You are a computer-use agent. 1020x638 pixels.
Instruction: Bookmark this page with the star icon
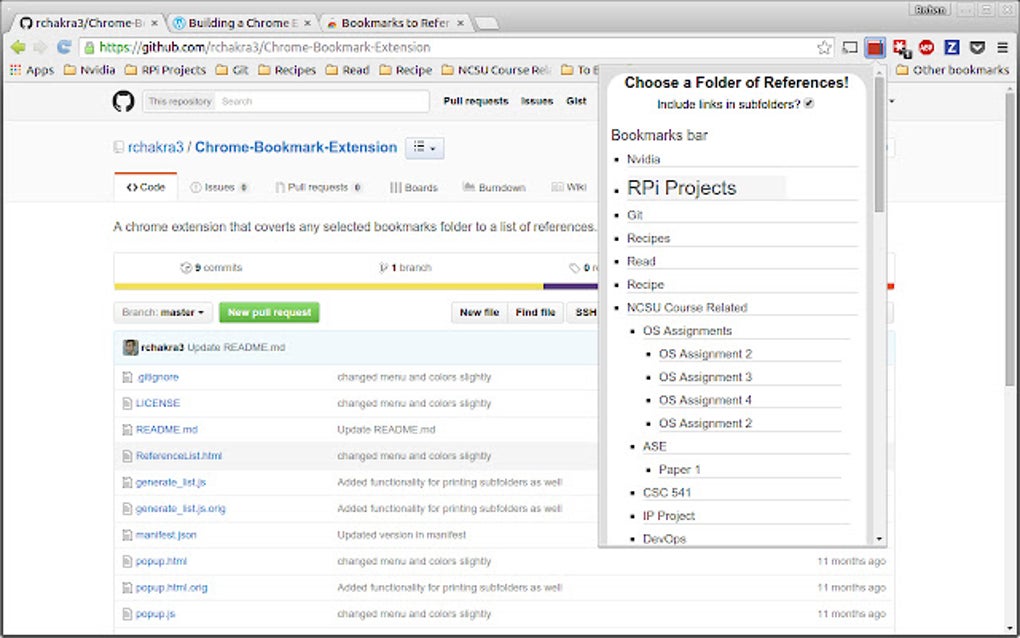[824, 47]
